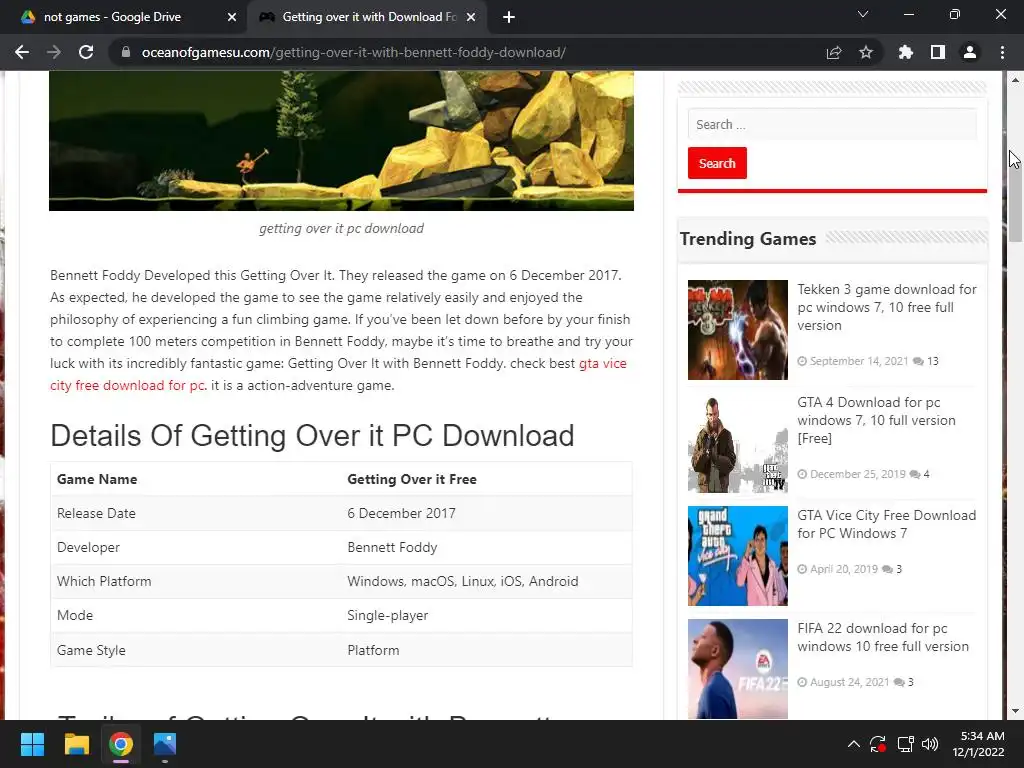Close the Google Drive tab
1024x768 pixels.
232,17
